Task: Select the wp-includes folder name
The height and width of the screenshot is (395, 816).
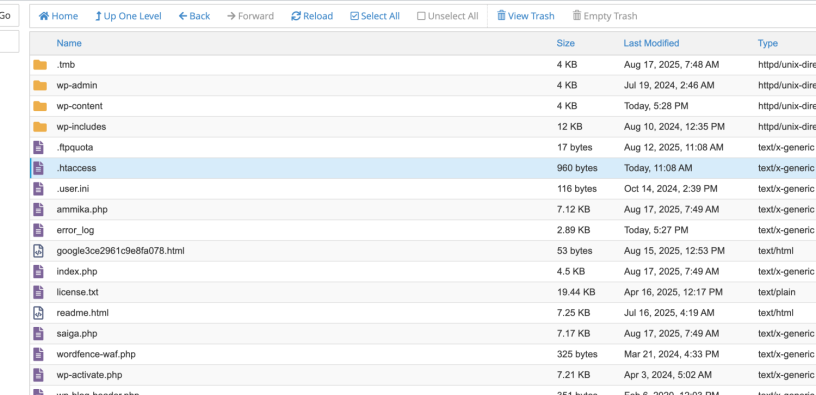Action: 81,127
